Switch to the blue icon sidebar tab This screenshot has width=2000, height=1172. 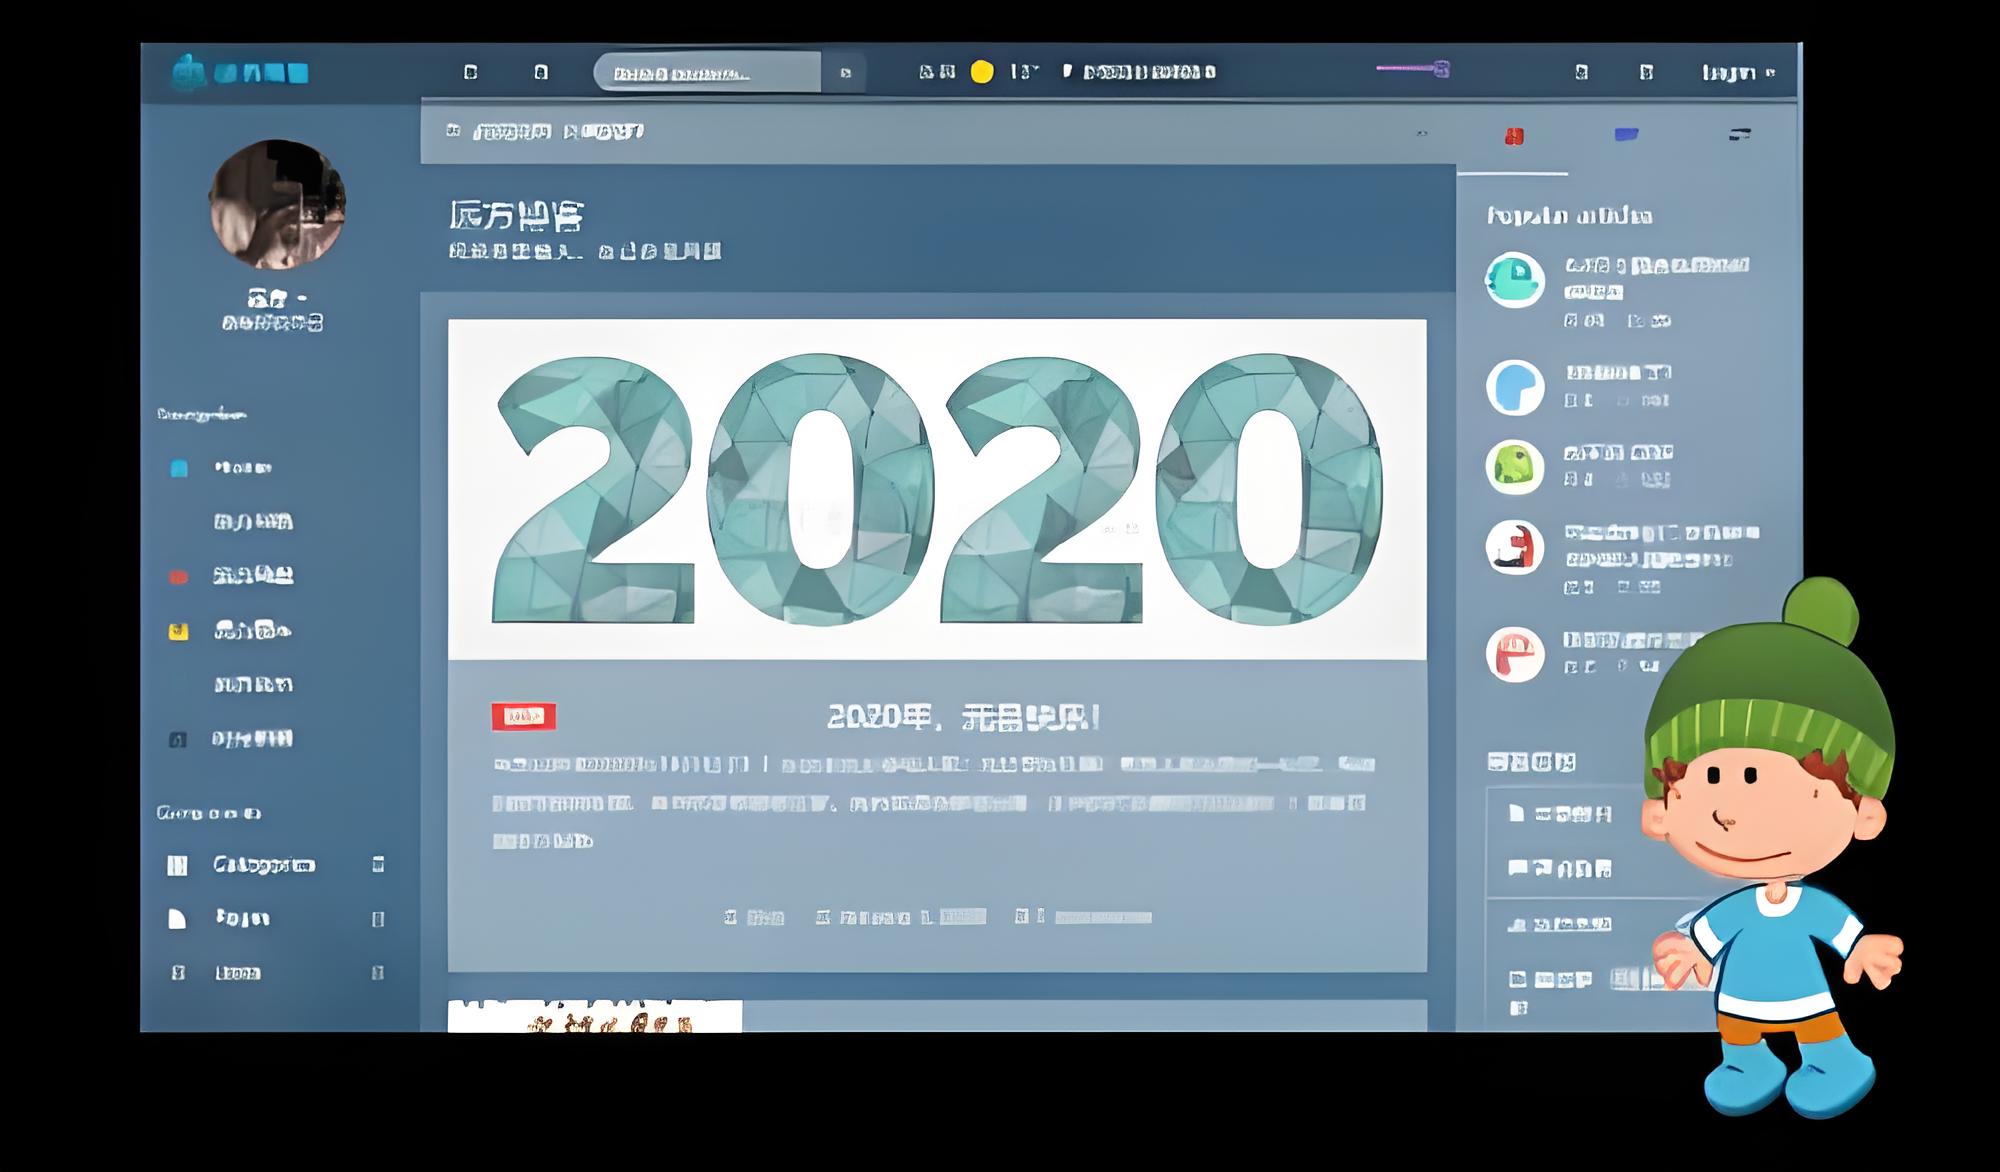pyautogui.click(x=1627, y=134)
